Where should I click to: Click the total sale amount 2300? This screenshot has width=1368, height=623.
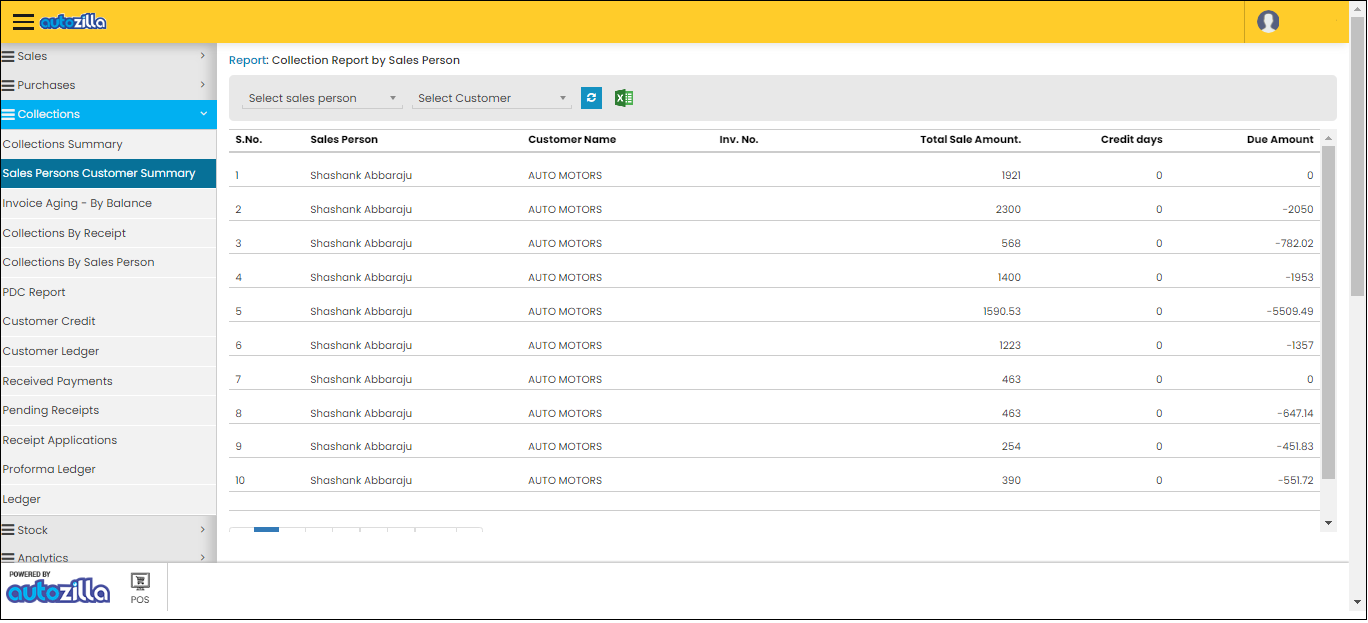1010,209
